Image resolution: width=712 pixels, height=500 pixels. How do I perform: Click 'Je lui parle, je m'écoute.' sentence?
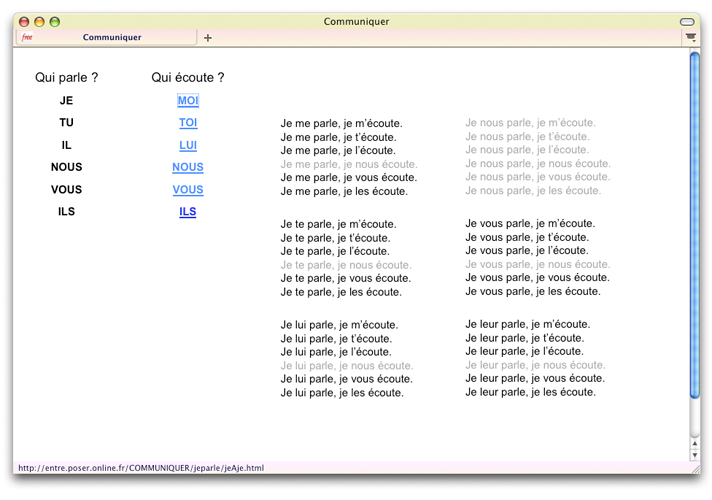[339, 325]
